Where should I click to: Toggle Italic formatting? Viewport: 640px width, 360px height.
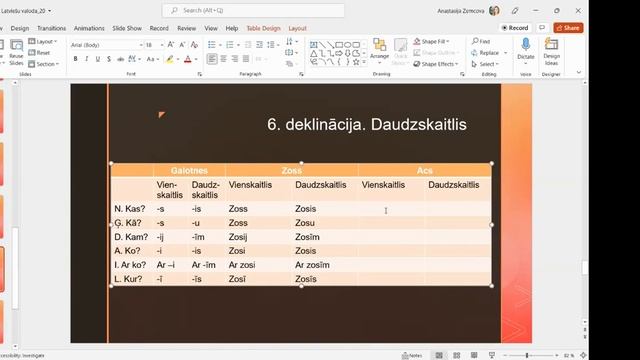[x=87, y=59]
